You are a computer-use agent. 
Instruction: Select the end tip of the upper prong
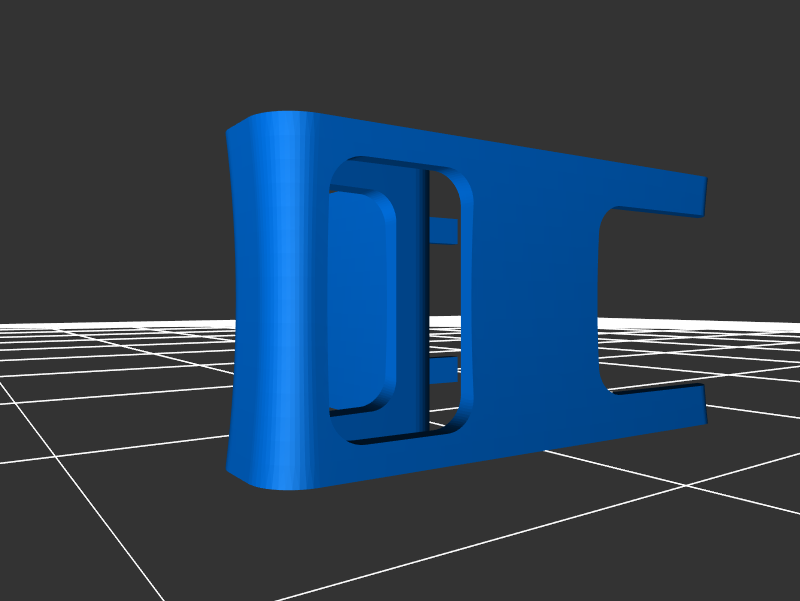[705, 197]
